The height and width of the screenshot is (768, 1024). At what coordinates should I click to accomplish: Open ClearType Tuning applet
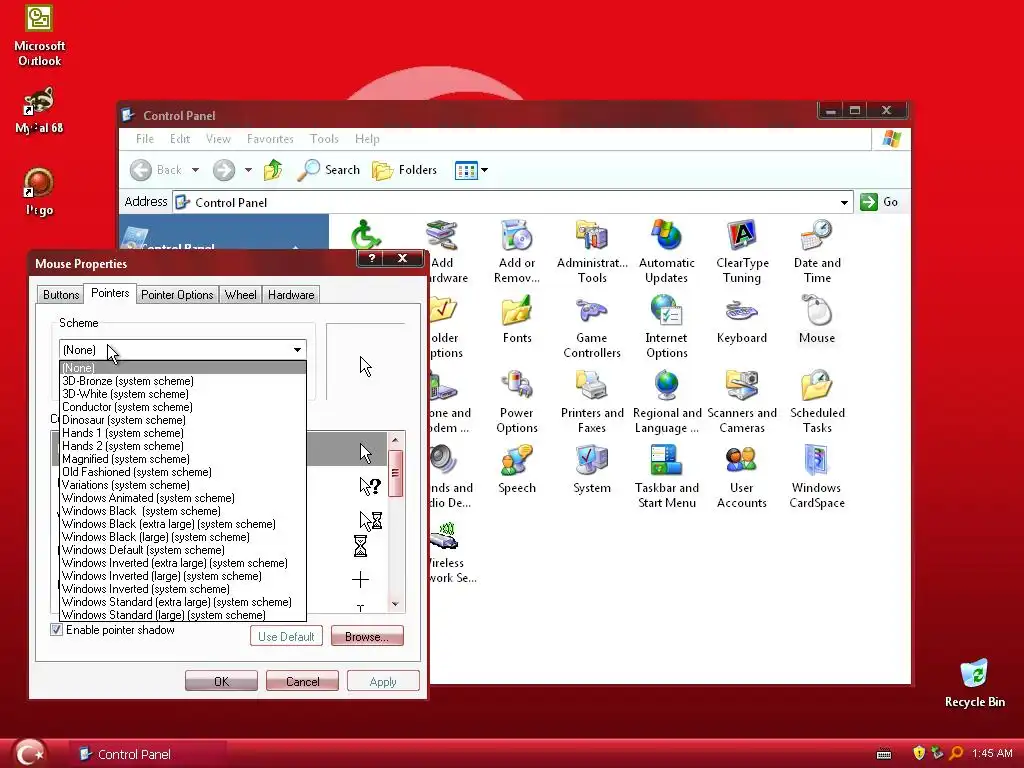[742, 251]
